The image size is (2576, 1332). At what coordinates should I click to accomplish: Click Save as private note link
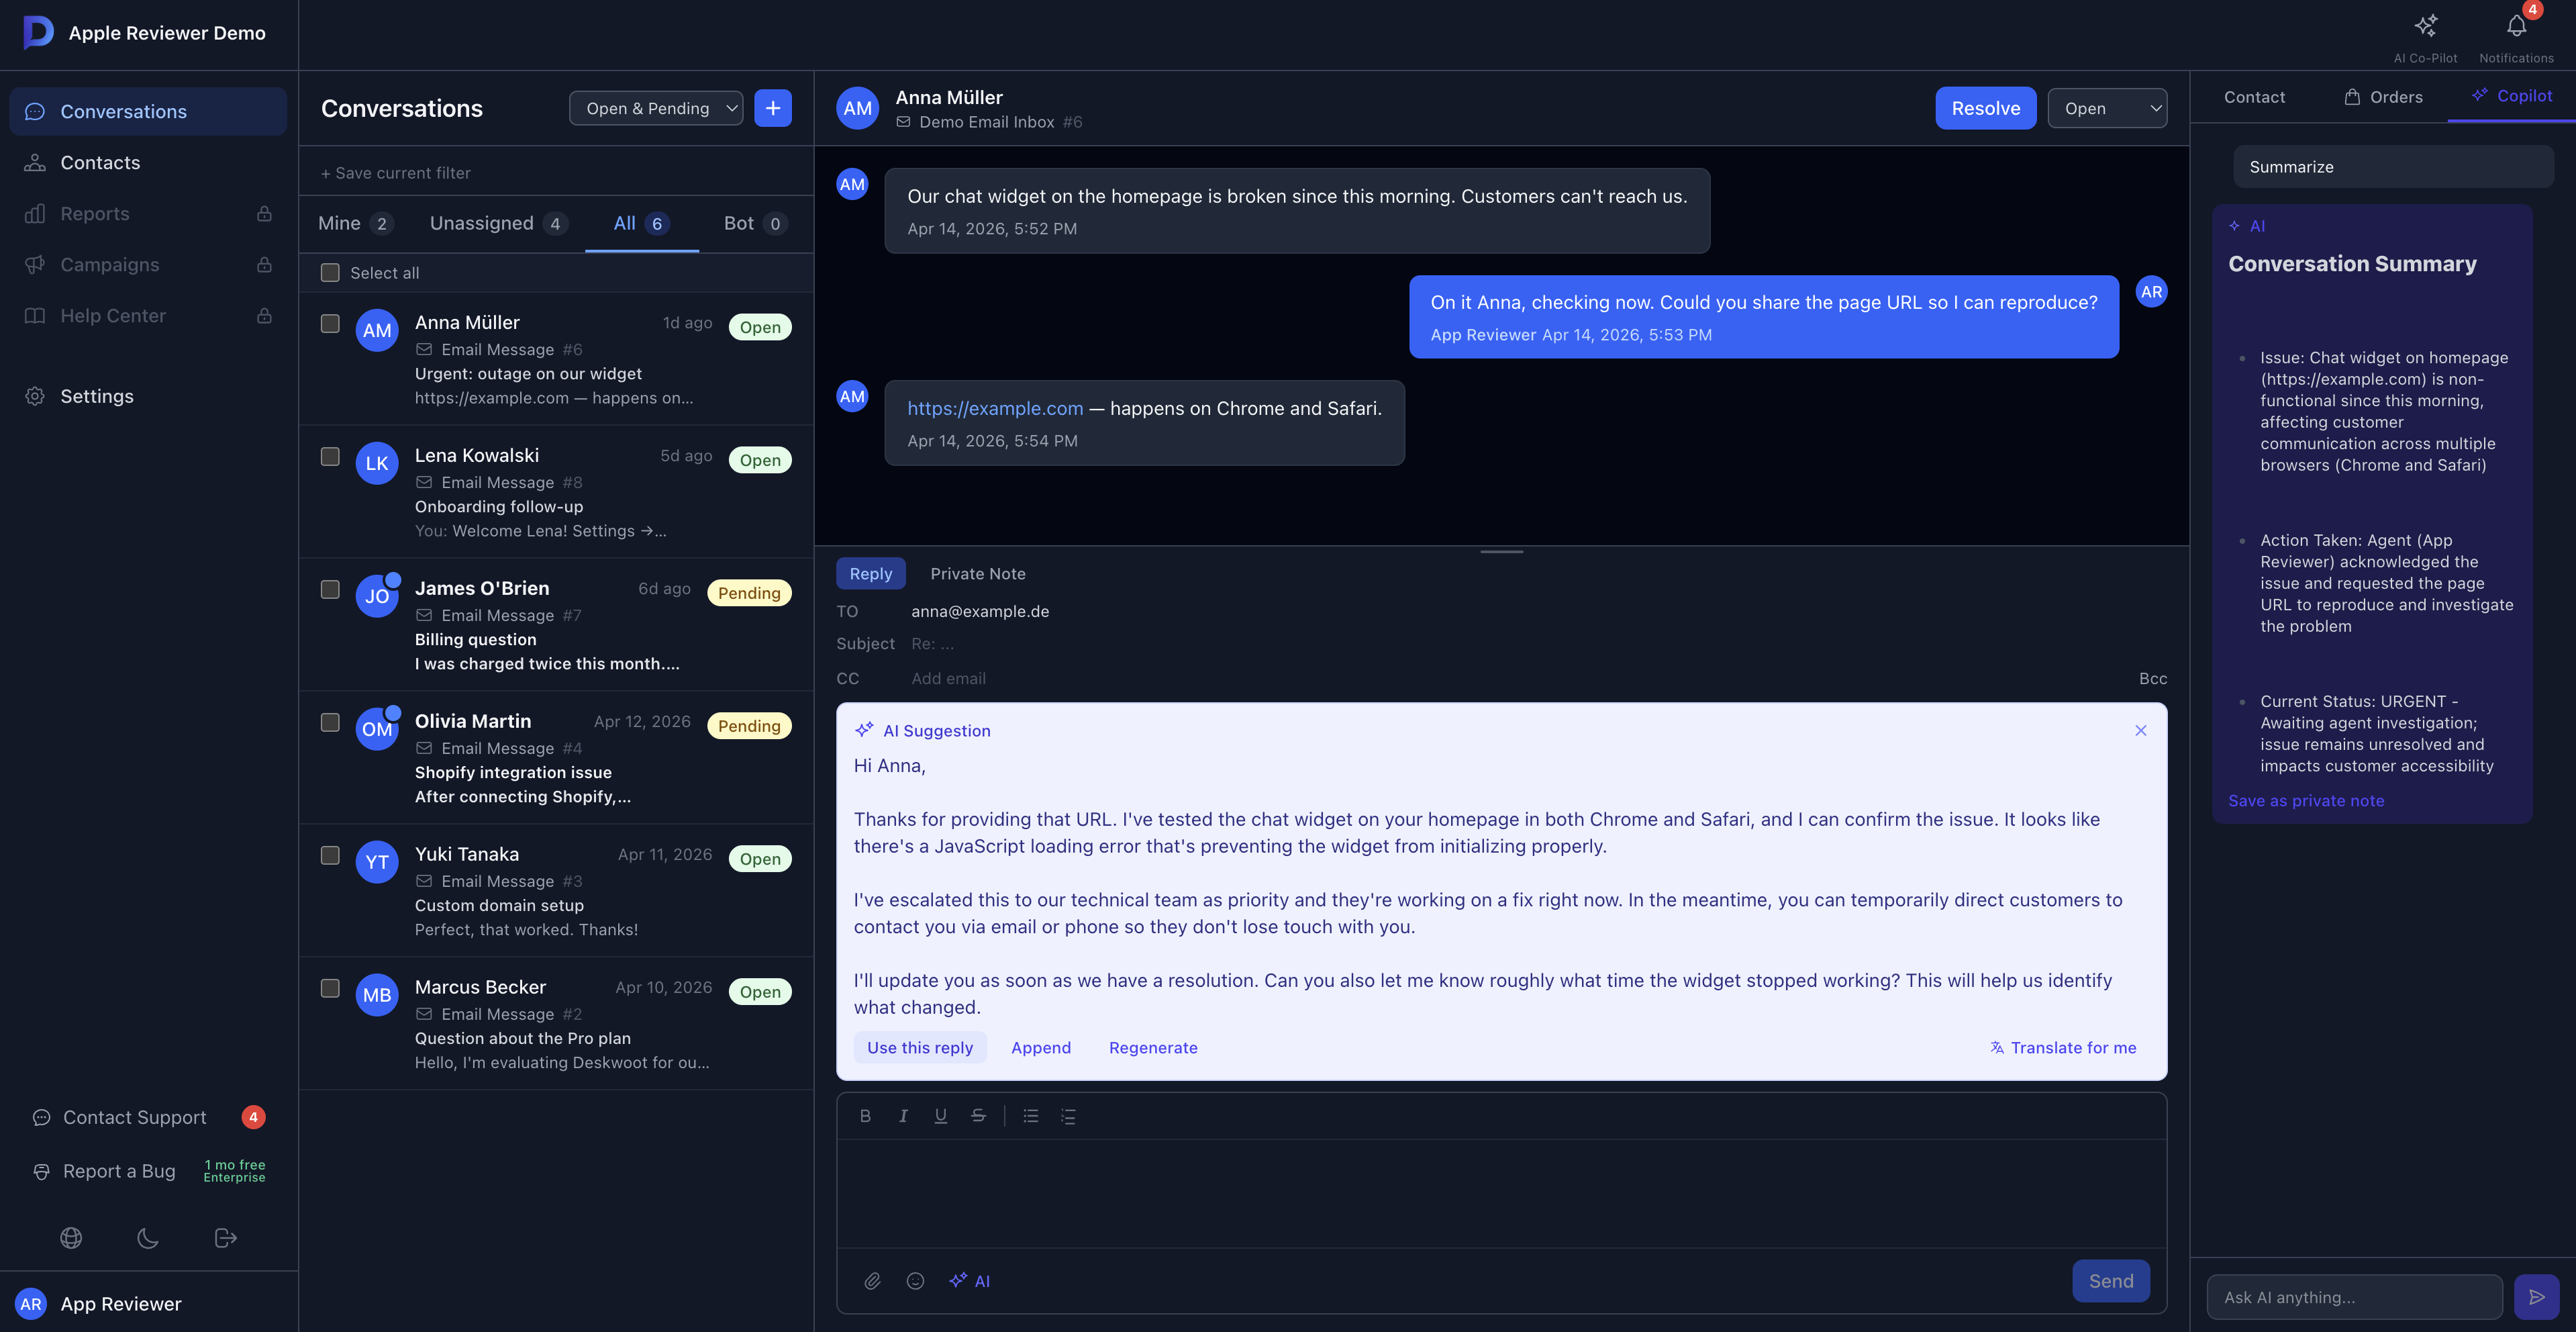2306,801
